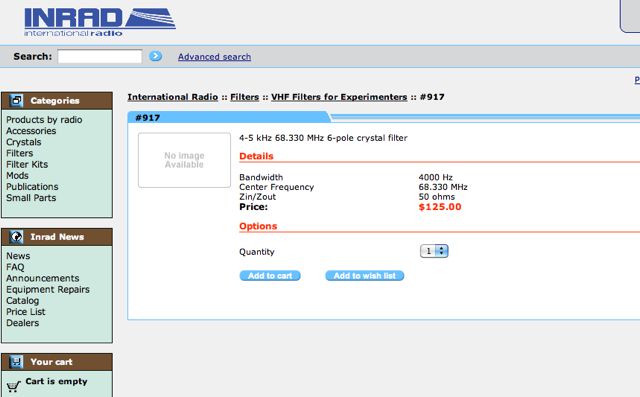Focus the Search text field
640x397 pixels.
click(x=100, y=56)
